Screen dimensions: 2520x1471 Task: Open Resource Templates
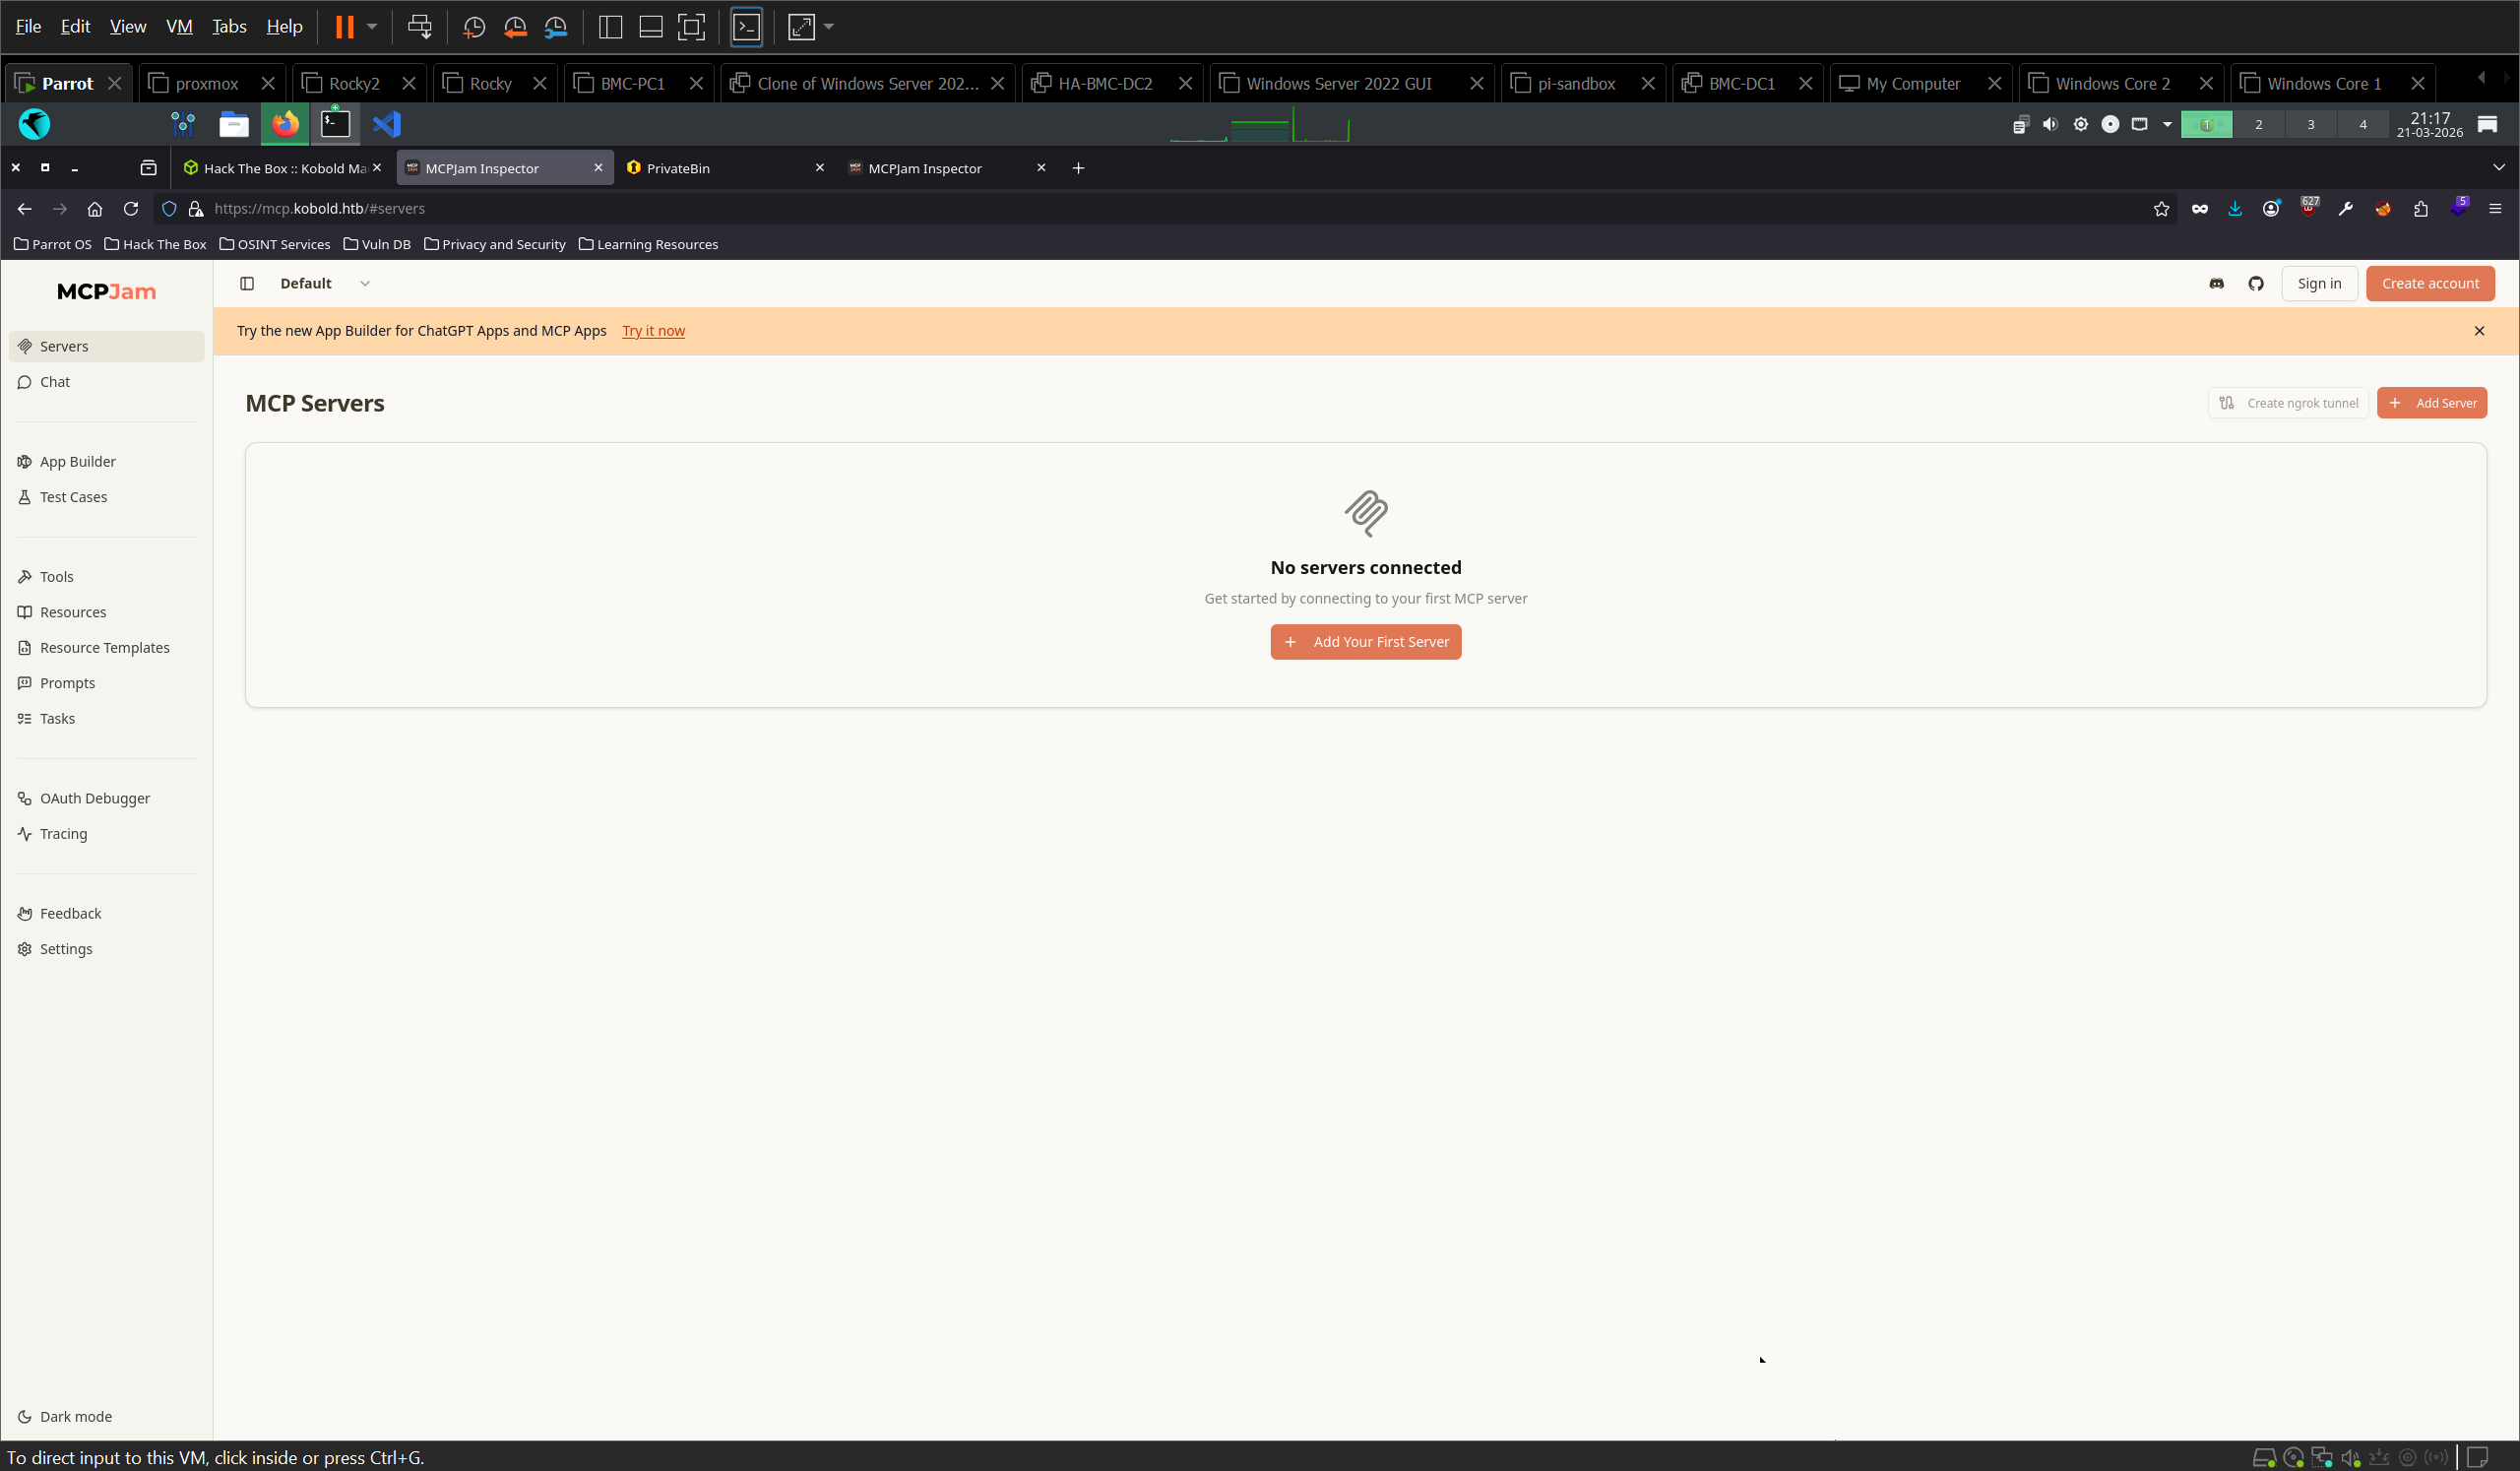[x=106, y=647]
